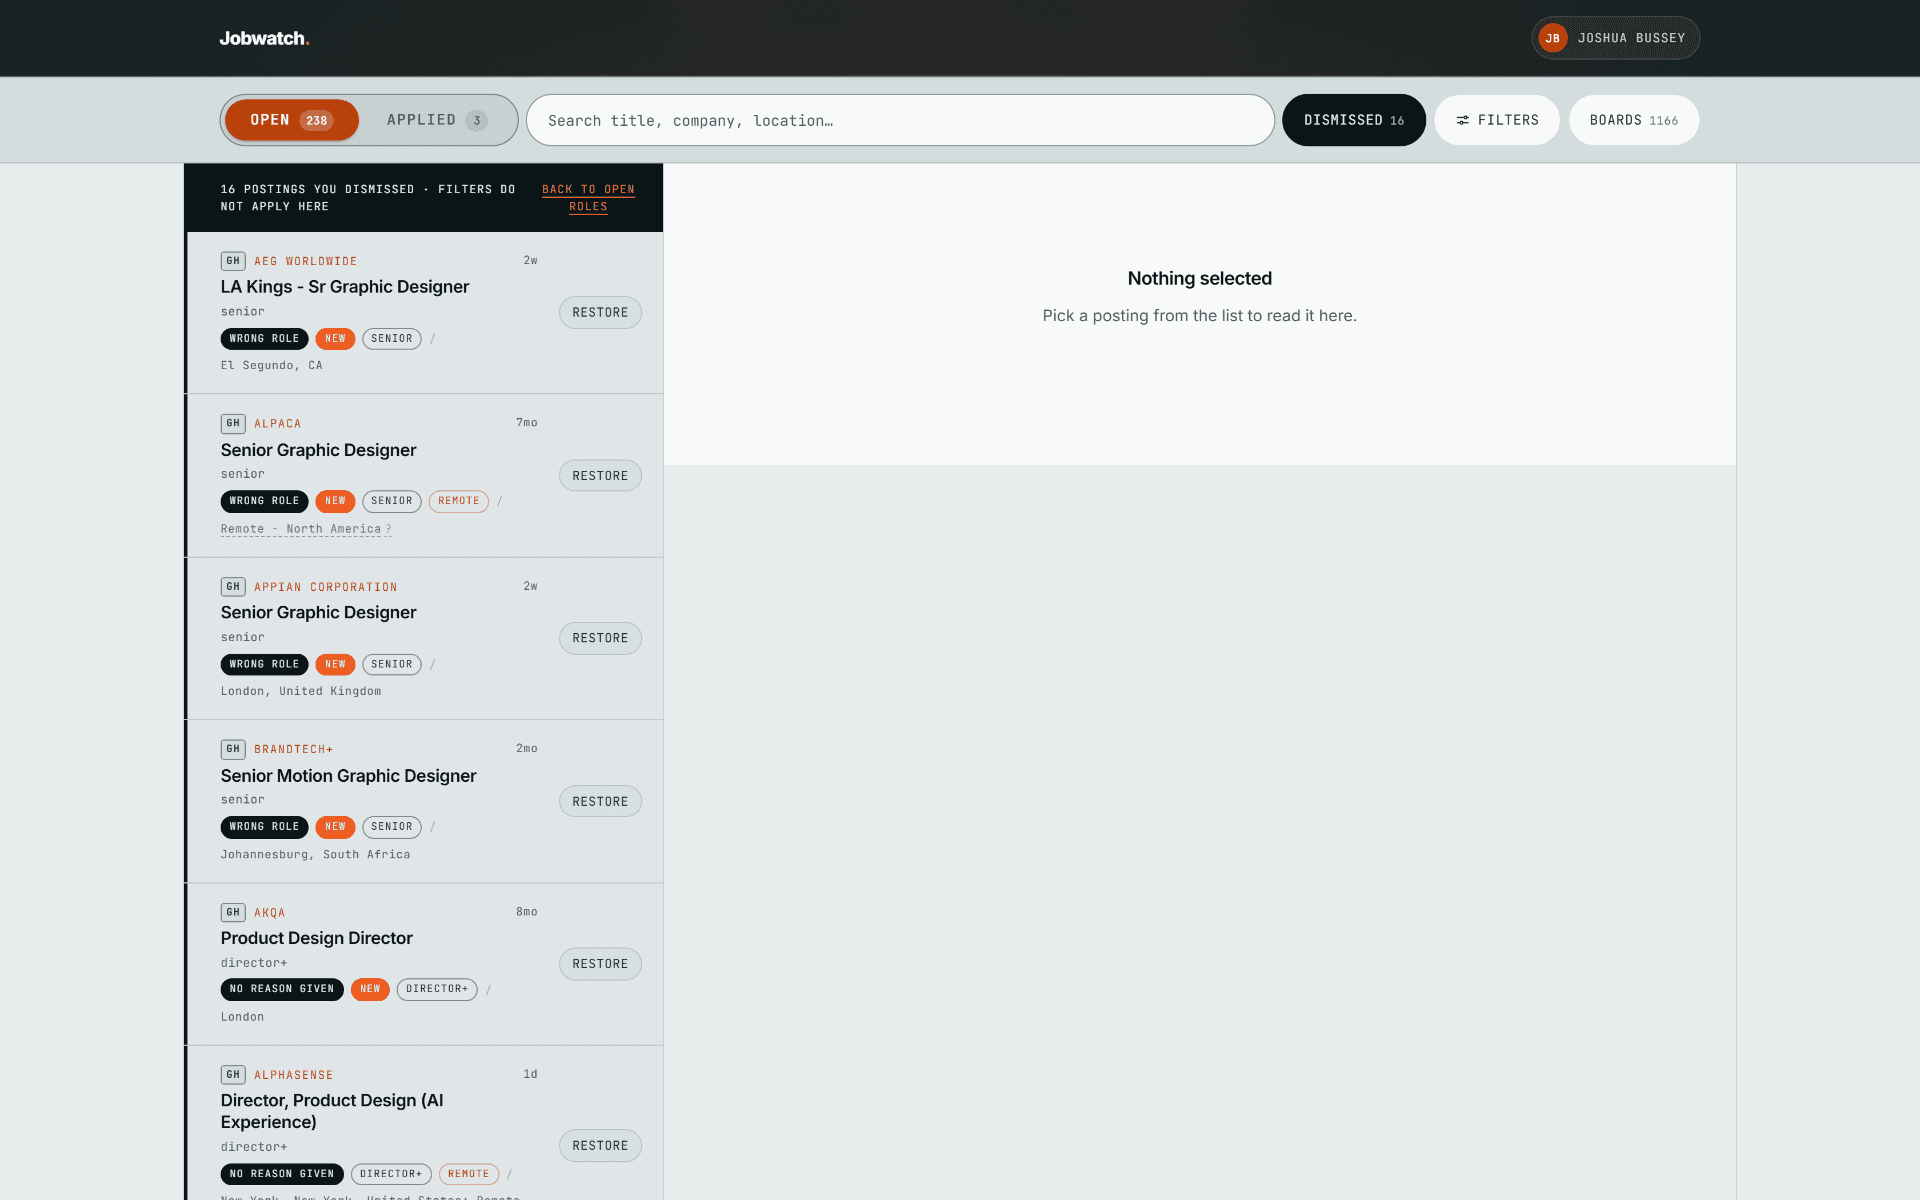Open the Jobwatch home logo
1920x1200 pixels.
click(x=265, y=38)
